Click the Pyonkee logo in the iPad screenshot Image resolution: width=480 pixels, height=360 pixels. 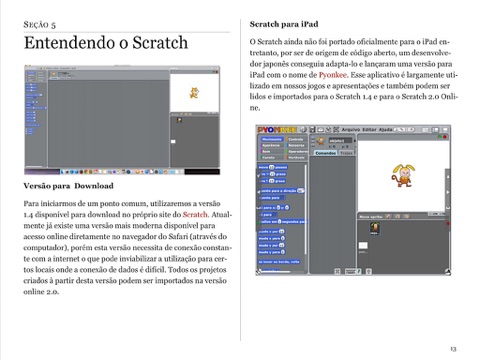[277, 130]
